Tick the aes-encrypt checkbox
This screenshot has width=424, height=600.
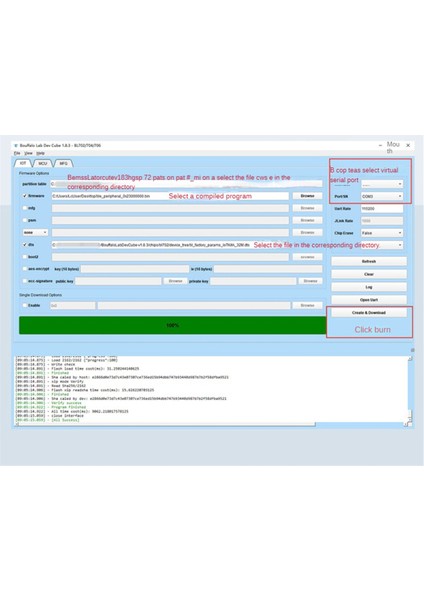[x=25, y=269]
